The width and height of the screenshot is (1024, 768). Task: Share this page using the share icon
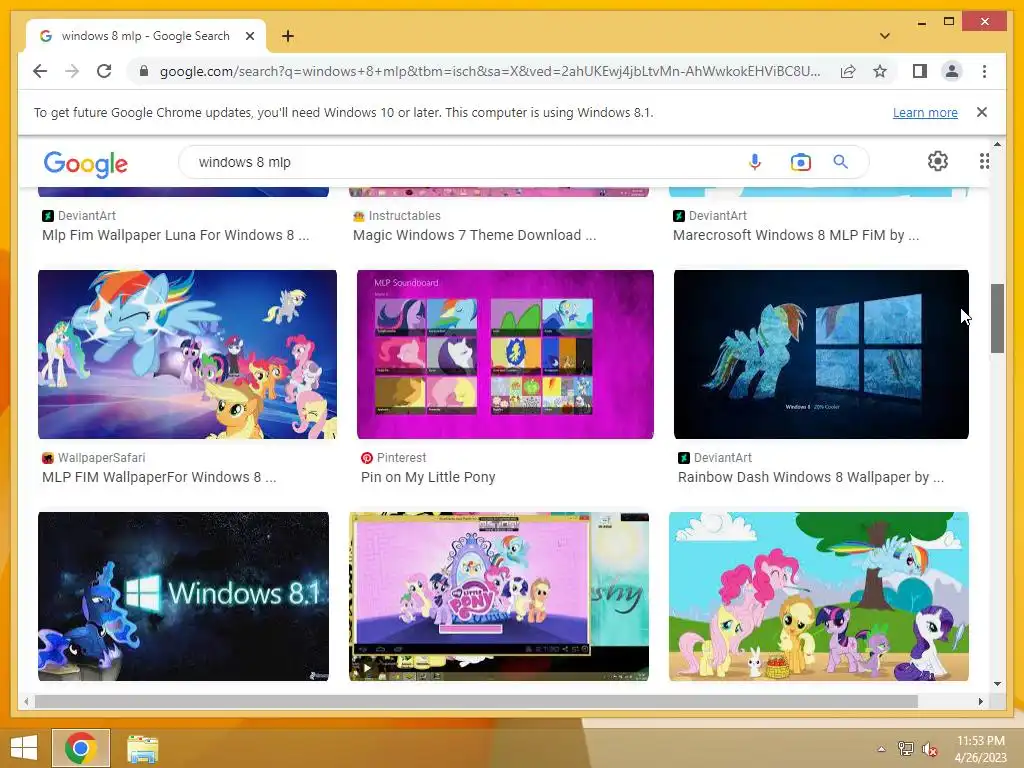pos(848,71)
